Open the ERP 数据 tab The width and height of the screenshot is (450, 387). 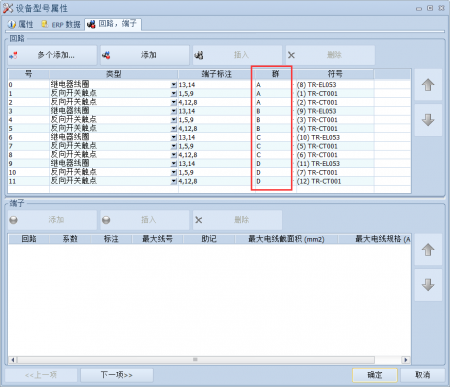click(61, 24)
